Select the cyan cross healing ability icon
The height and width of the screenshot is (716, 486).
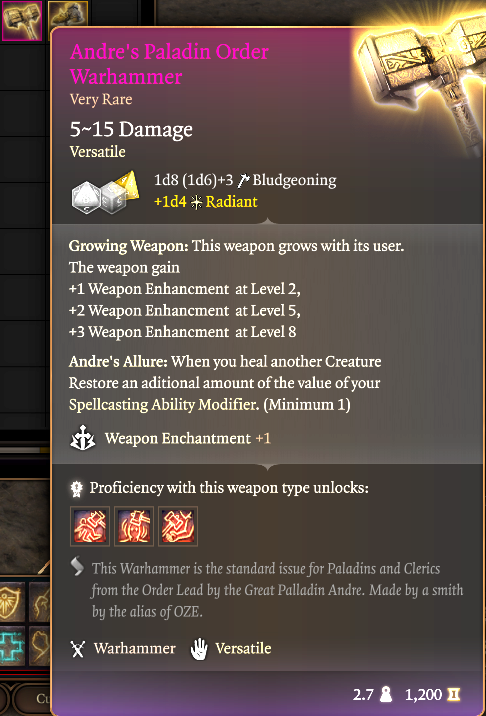click(12, 646)
